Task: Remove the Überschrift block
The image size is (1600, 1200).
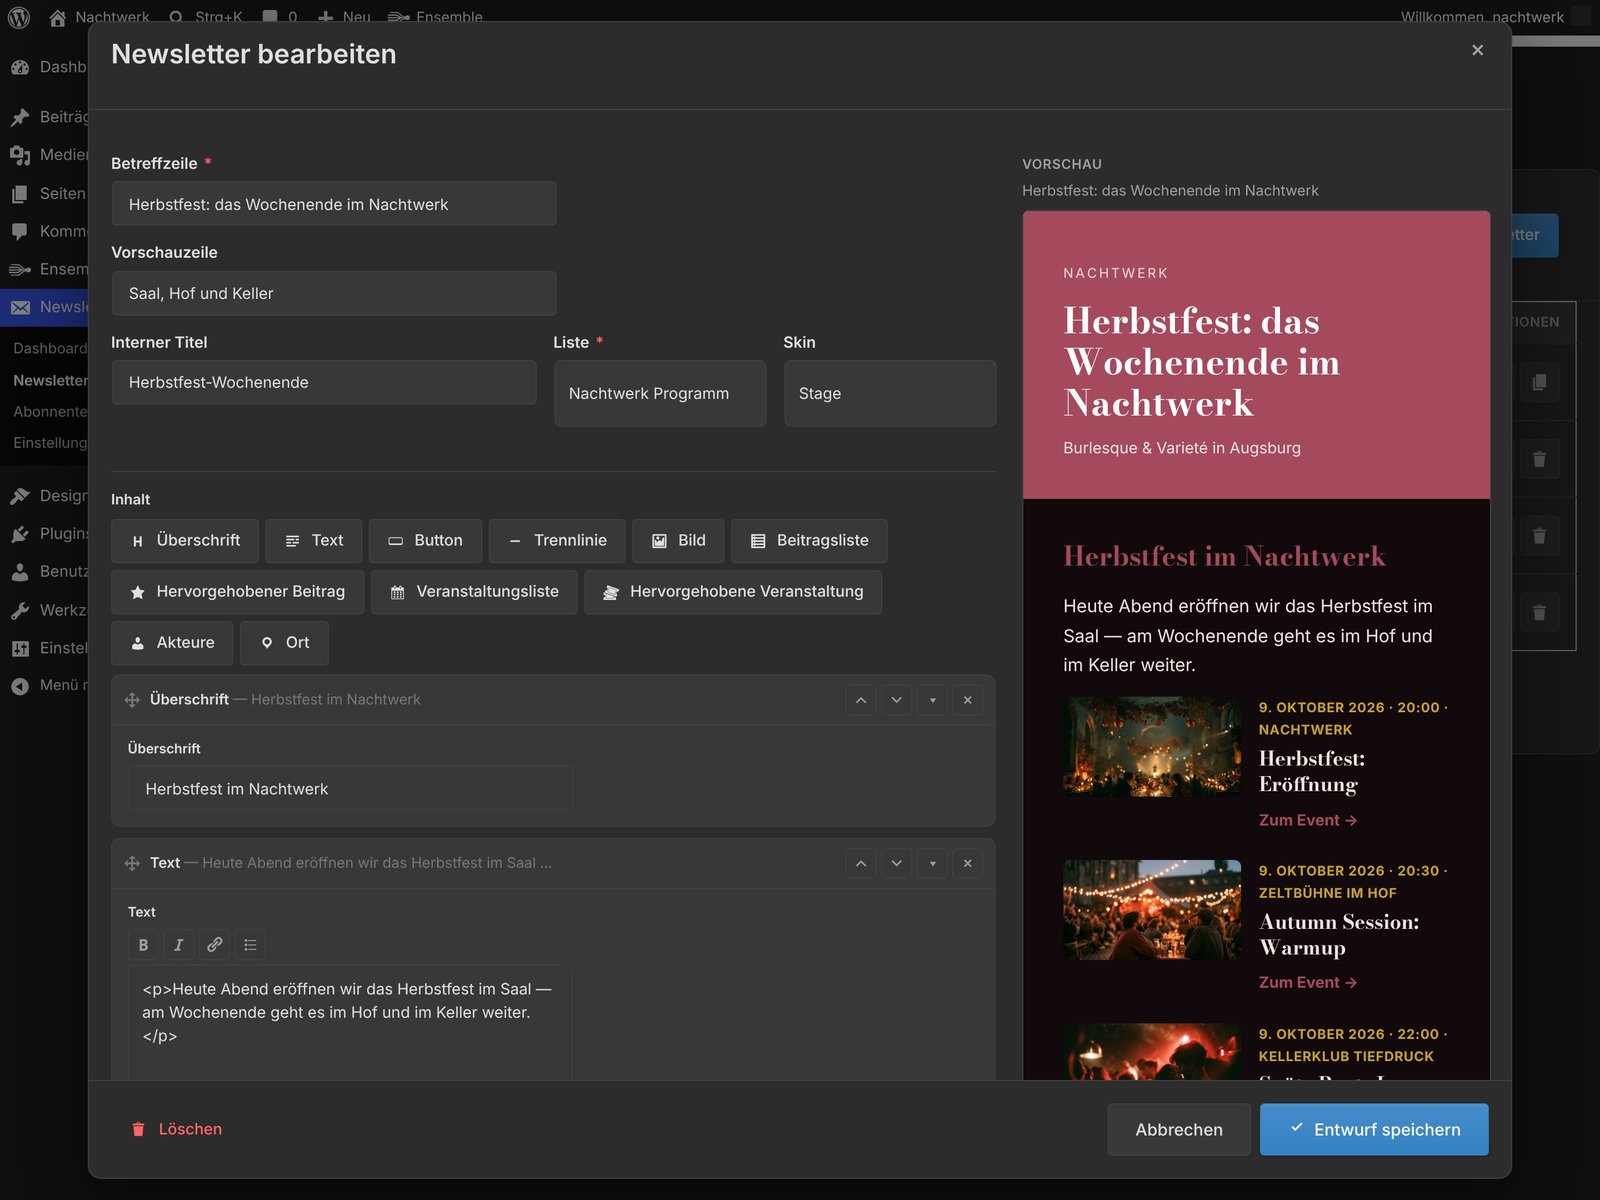Action: click(x=968, y=700)
